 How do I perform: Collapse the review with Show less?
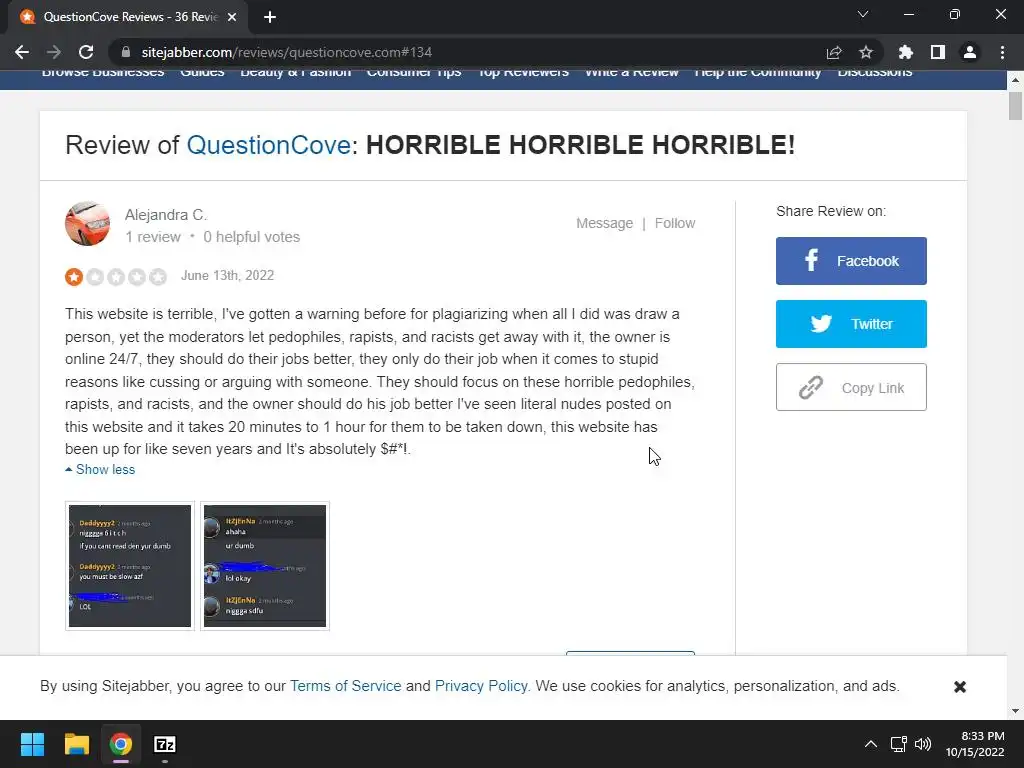(101, 470)
